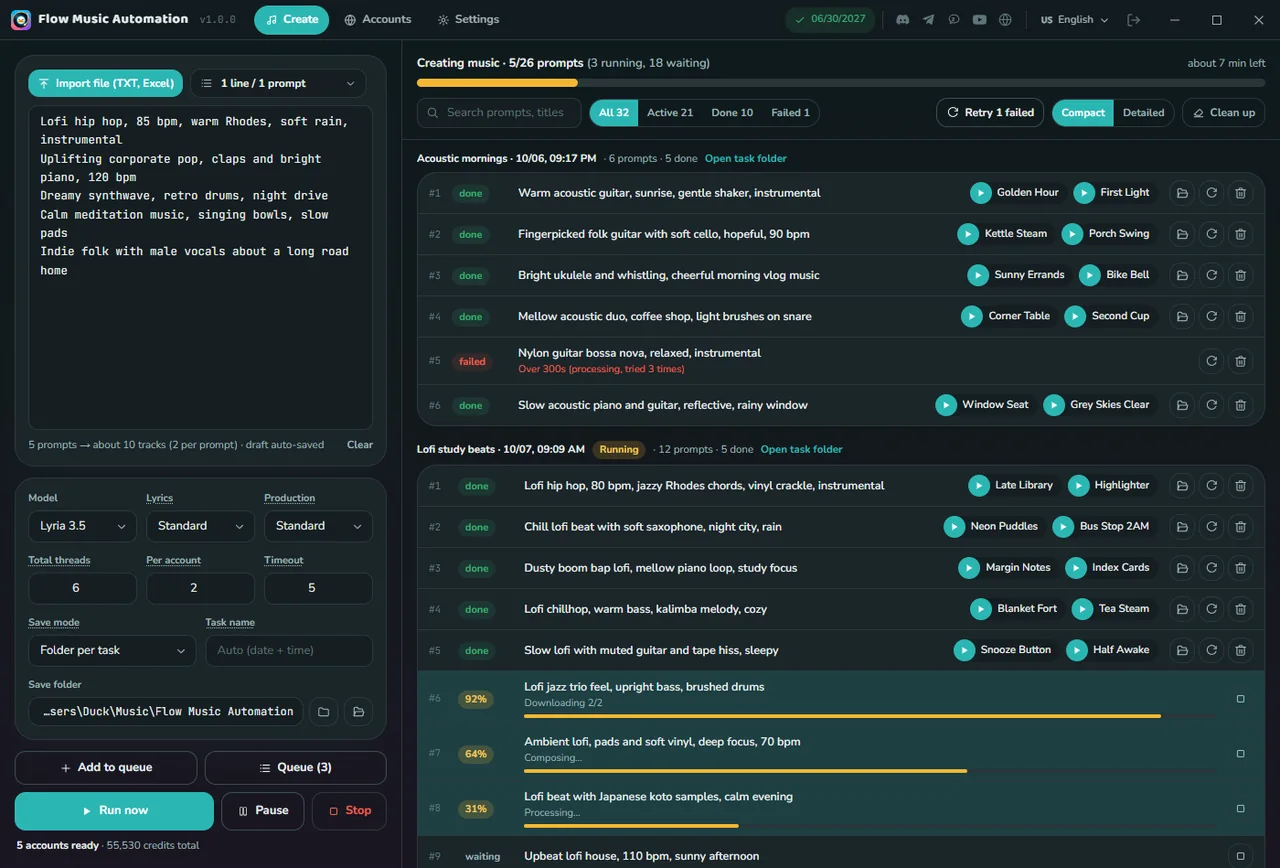This screenshot has width=1280, height=868.
Task: Open the YouTube link icon
Action: [979, 20]
